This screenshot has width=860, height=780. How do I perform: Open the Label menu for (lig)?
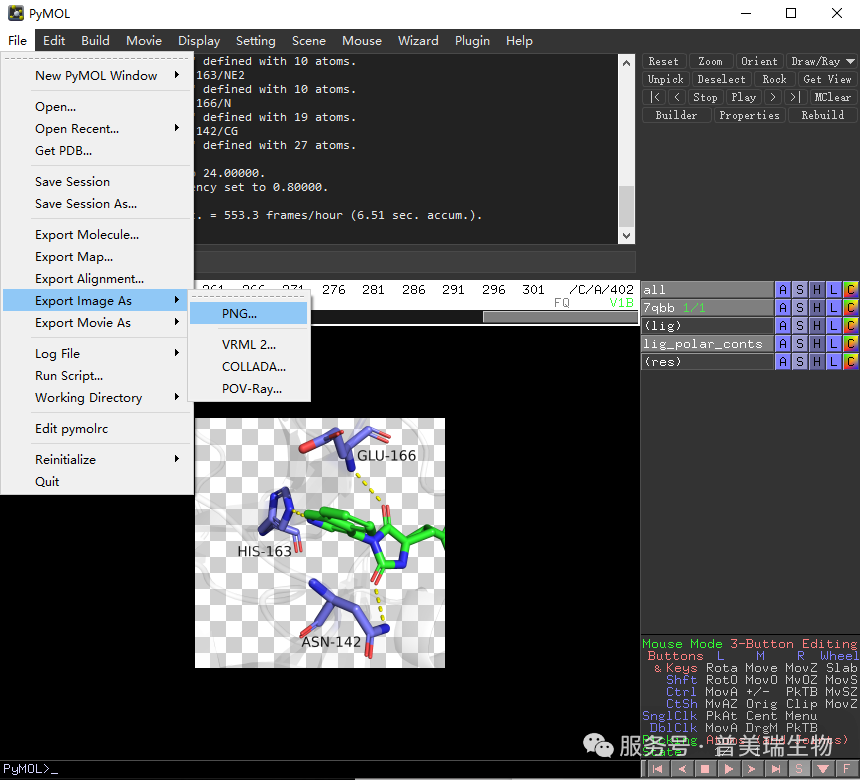[x=834, y=326]
